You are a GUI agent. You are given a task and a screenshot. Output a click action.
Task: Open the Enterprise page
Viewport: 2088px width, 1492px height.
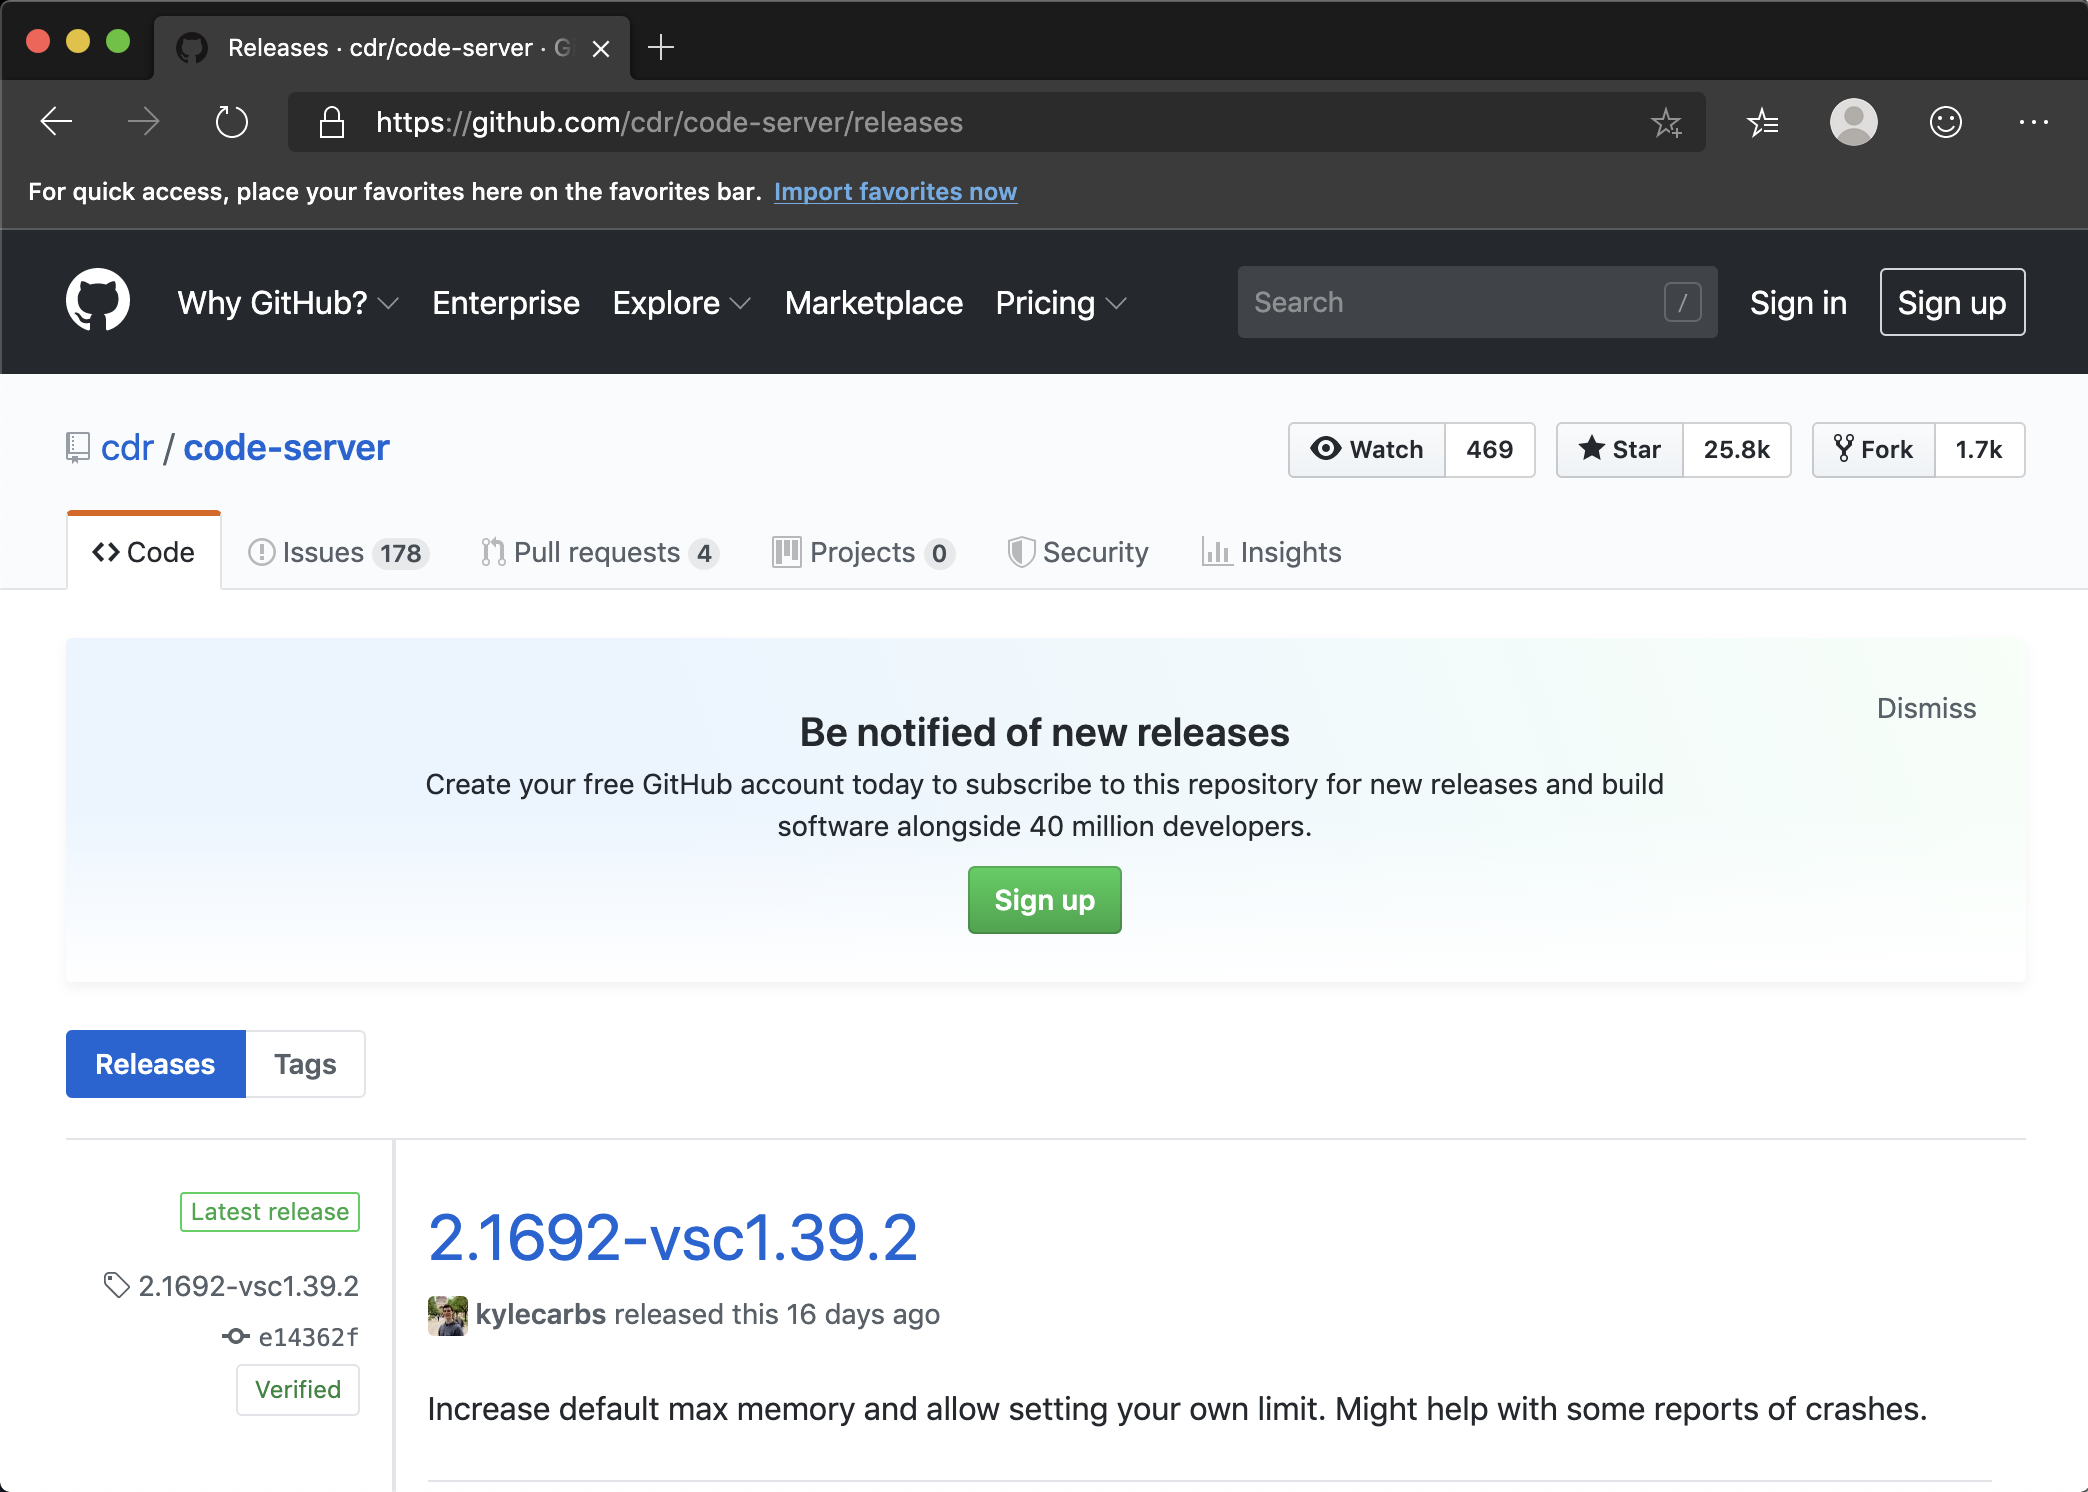(506, 303)
